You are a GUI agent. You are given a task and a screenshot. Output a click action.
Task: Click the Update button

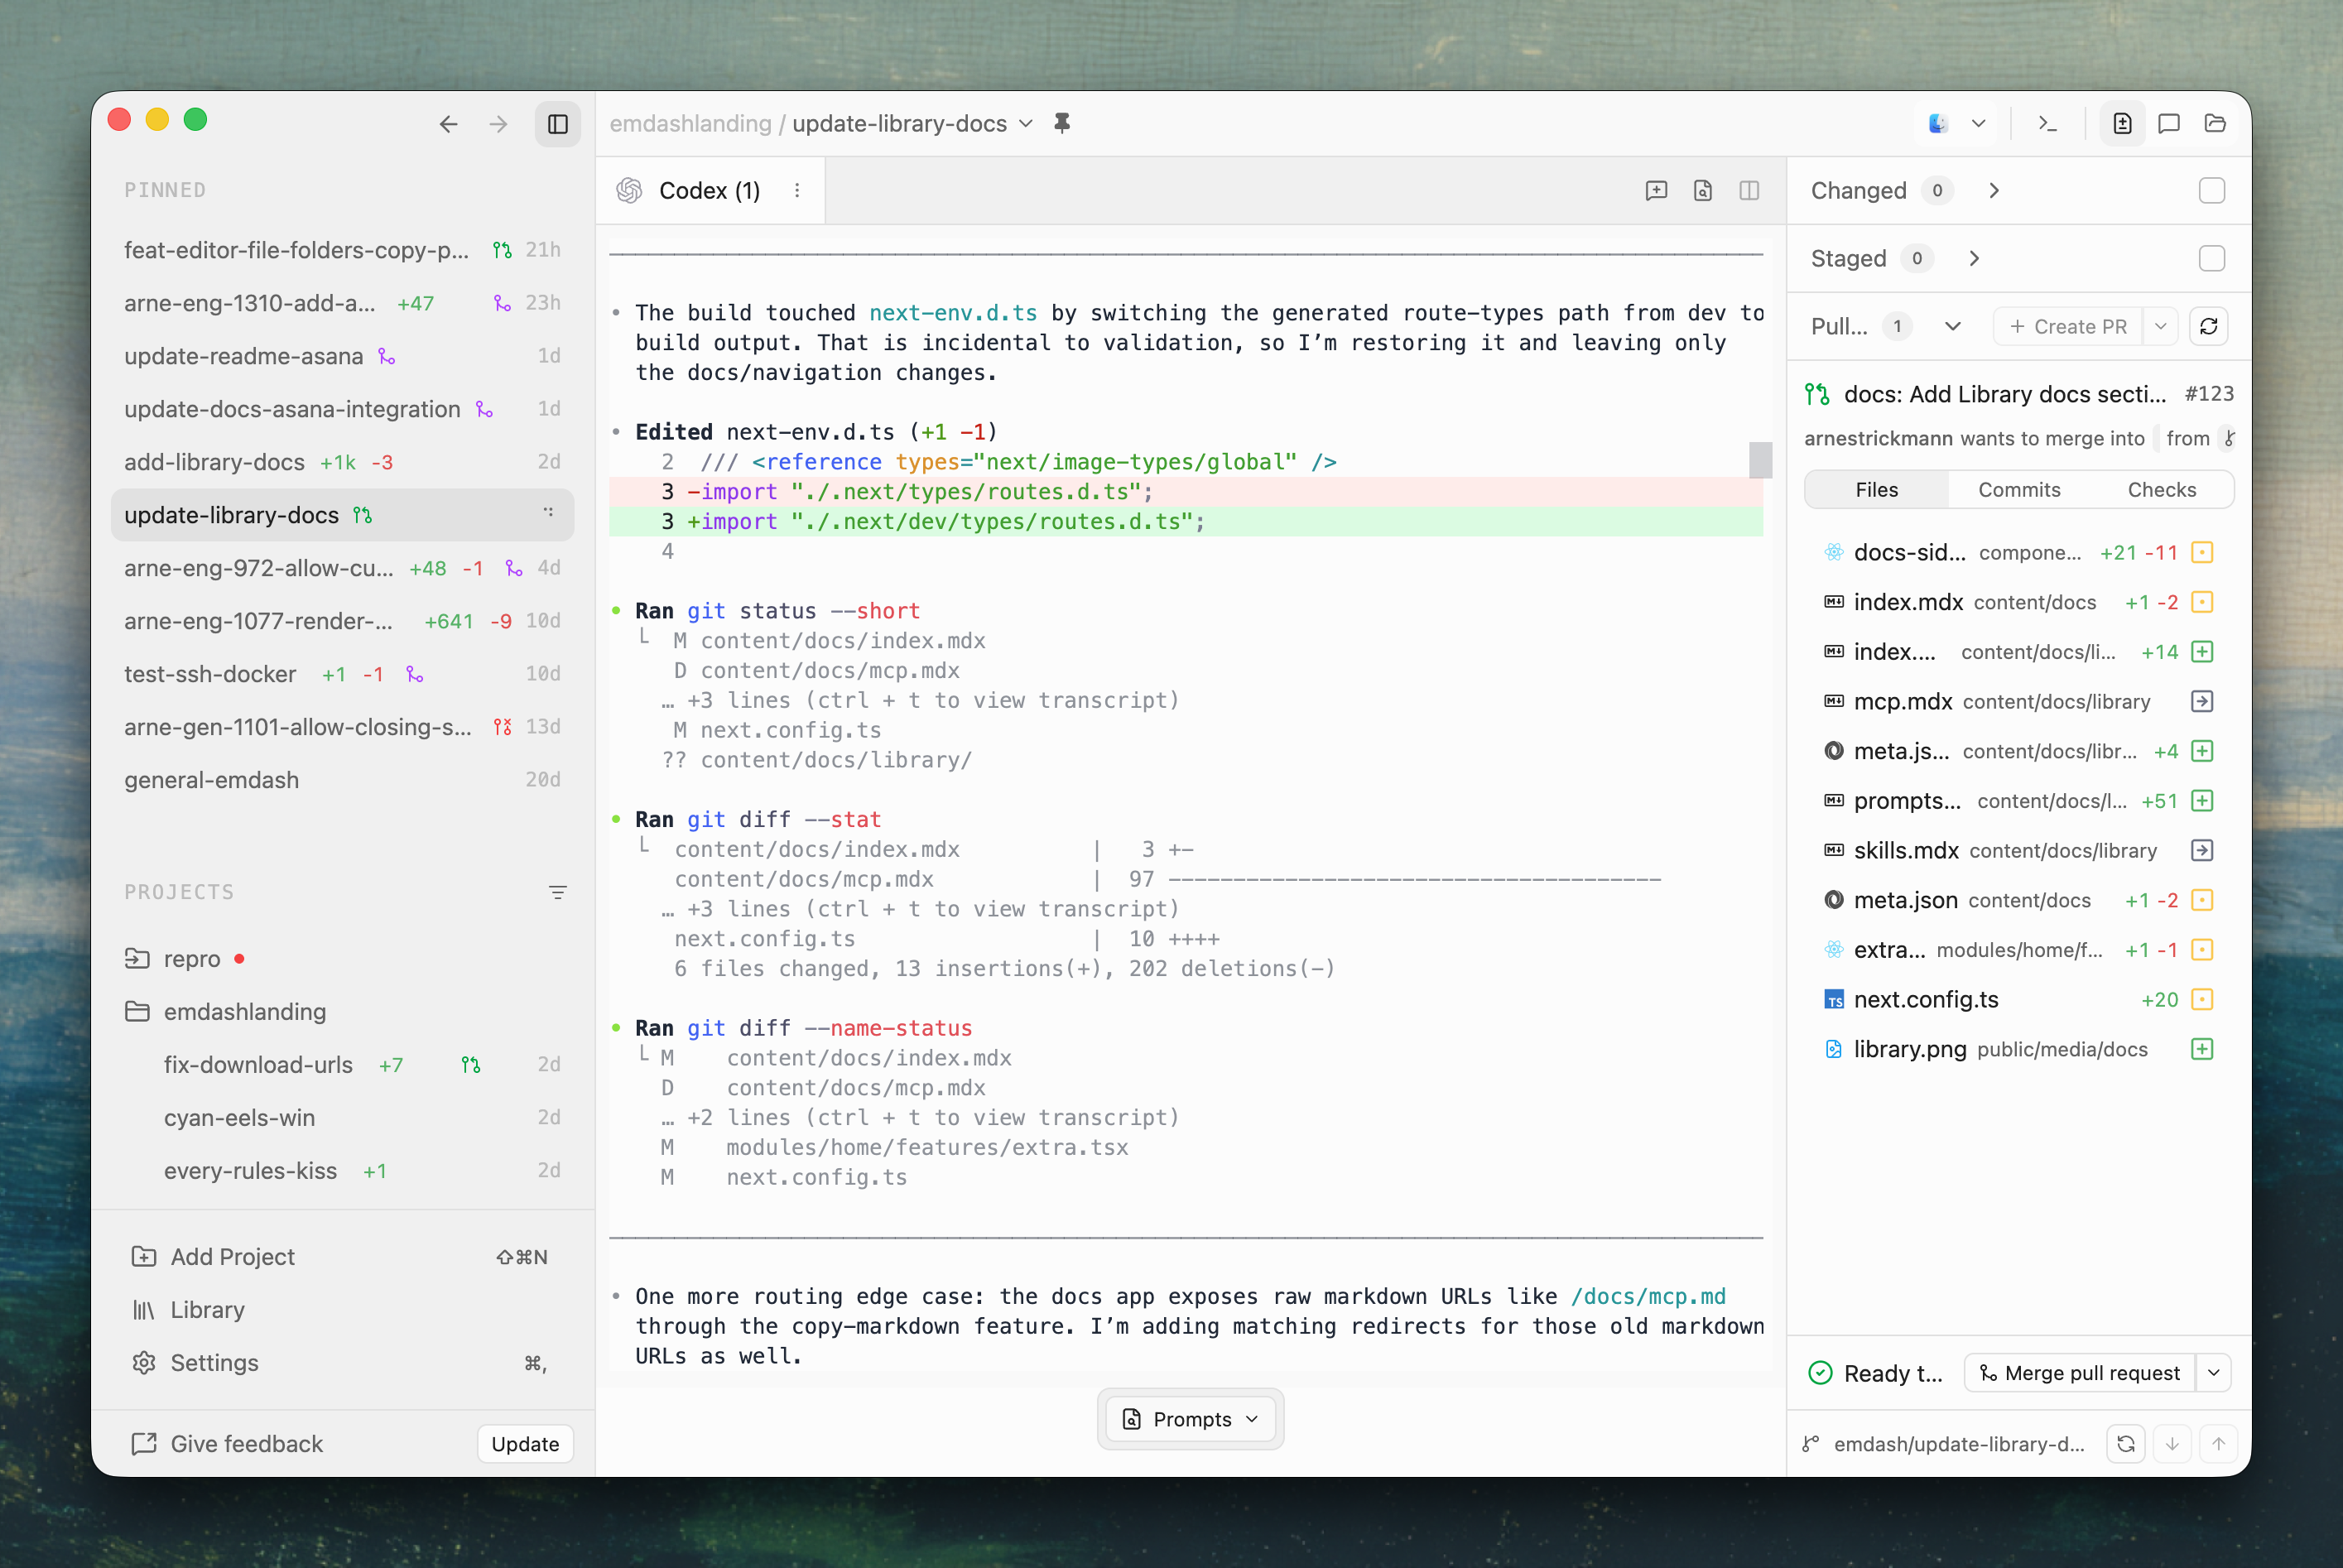coord(525,1444)
